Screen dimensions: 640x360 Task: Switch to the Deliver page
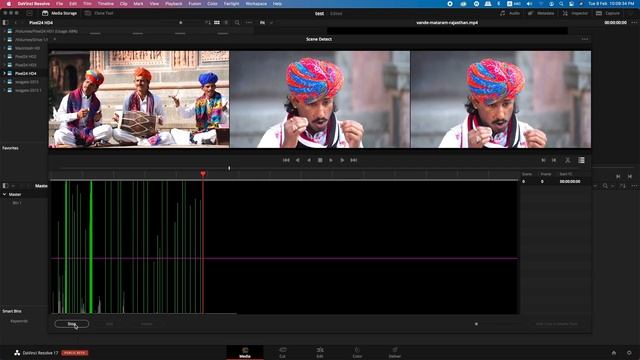[x=395, y=353]
